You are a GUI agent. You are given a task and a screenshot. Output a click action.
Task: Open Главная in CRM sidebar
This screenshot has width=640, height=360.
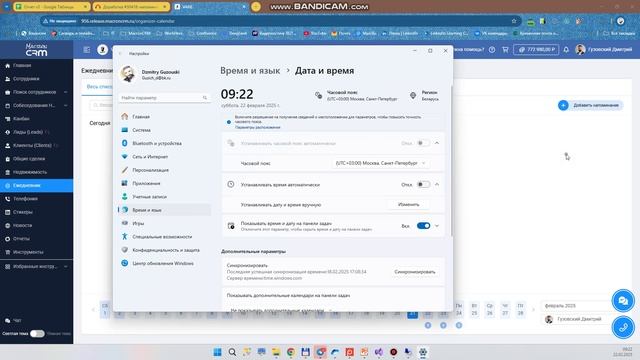[22, 65]
